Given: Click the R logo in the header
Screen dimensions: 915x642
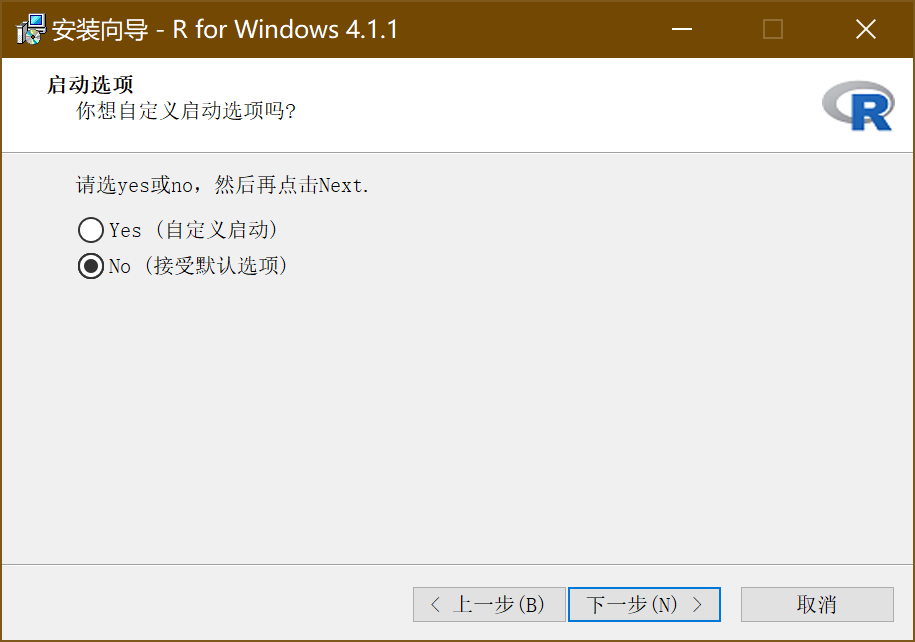Looking at the screenshot, I should (x=858, y=106).
